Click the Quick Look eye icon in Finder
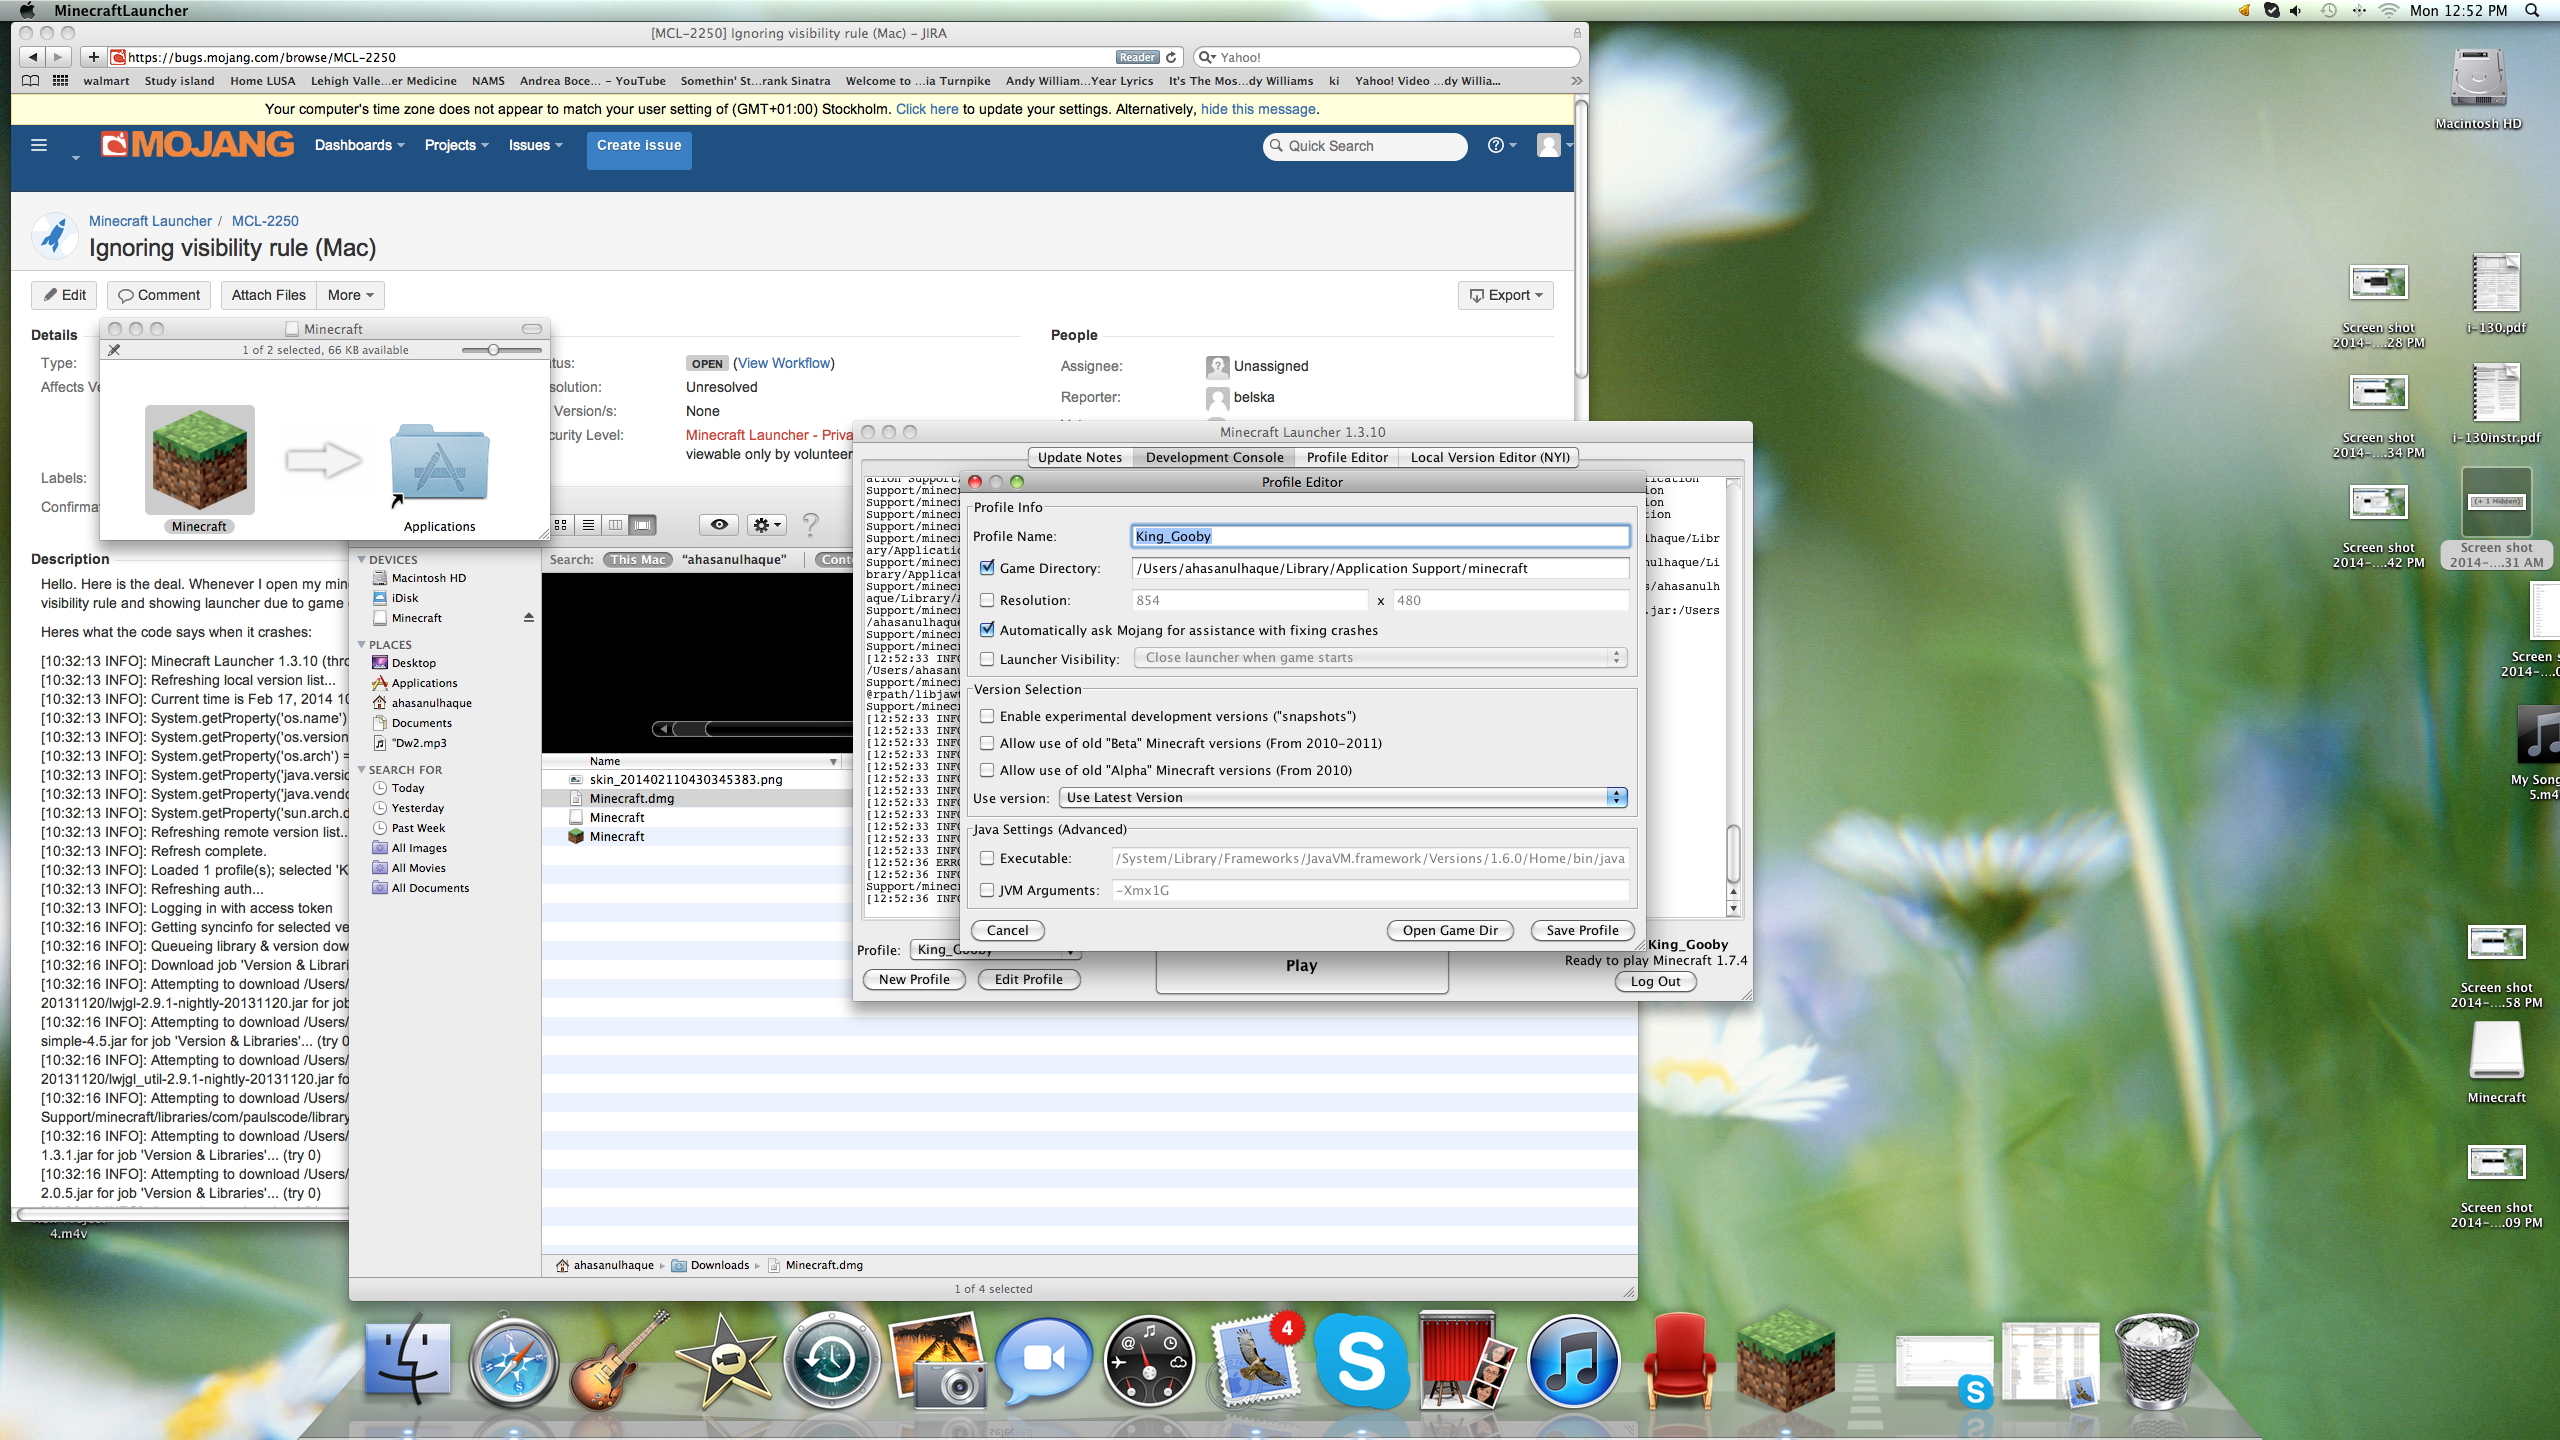The width and height of the screenshot is (2560, 1440). [719, 524]
